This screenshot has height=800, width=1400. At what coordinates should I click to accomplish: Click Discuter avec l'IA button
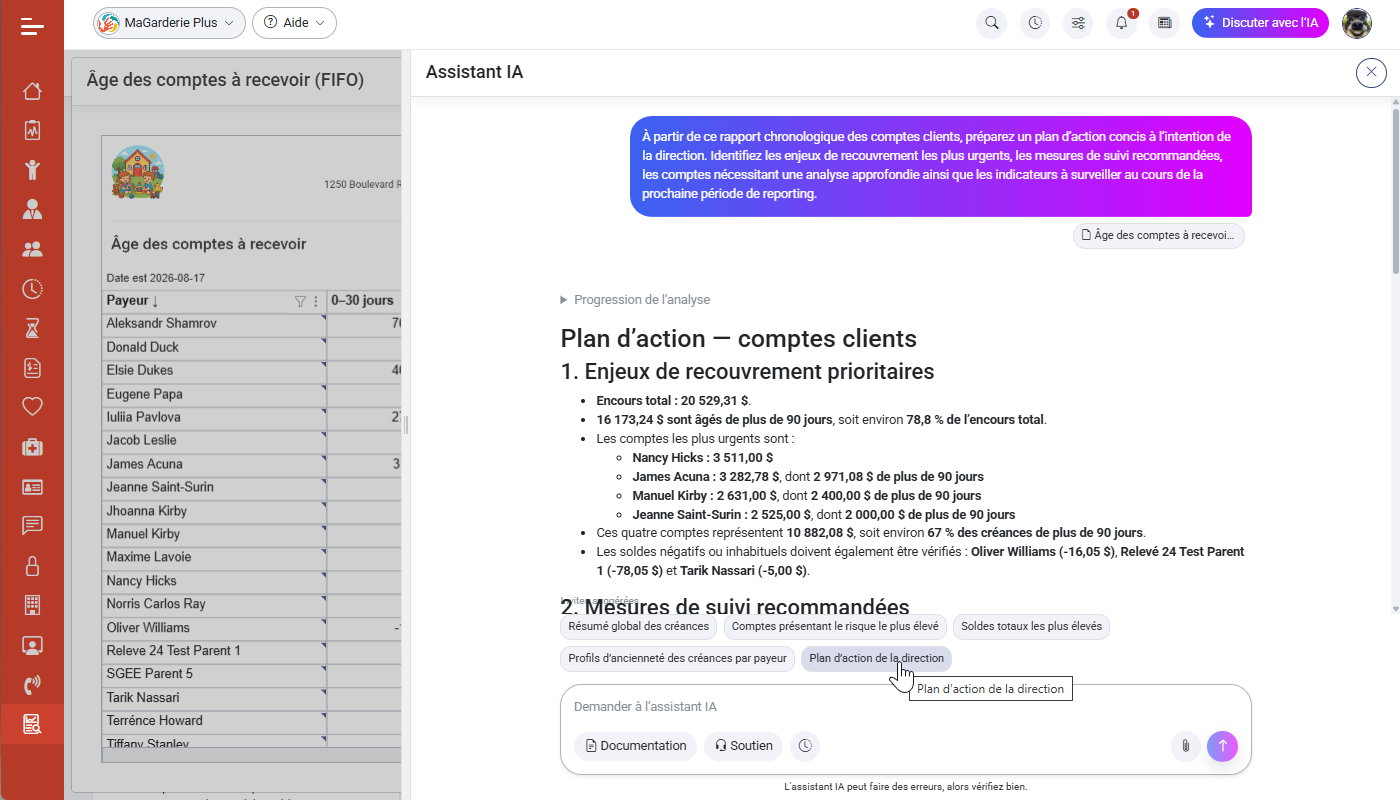(x=1260, y=23)
